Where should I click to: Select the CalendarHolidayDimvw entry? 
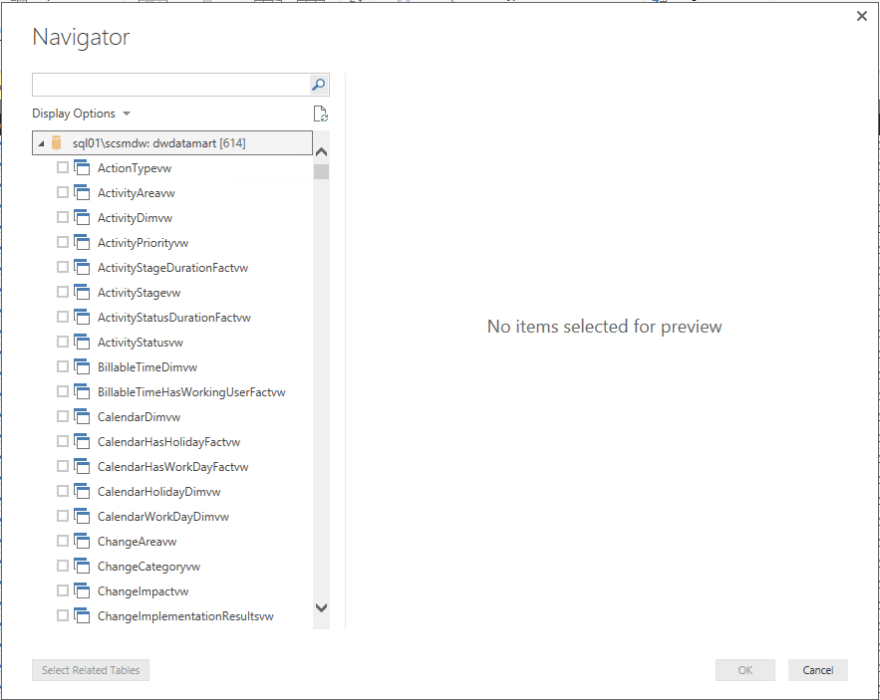point(158,492)
